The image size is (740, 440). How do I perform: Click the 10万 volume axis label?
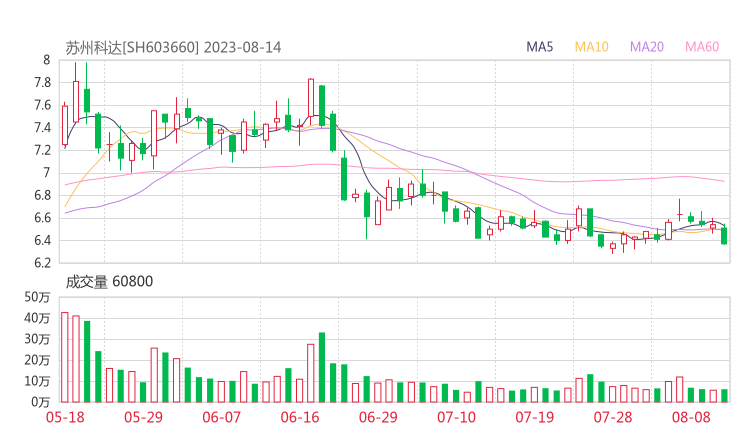click(37, 381)
